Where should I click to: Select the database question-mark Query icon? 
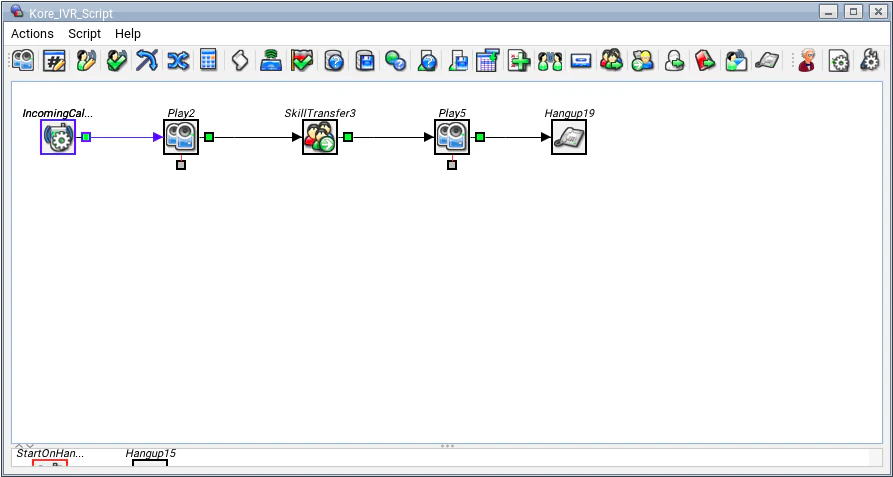334,60
